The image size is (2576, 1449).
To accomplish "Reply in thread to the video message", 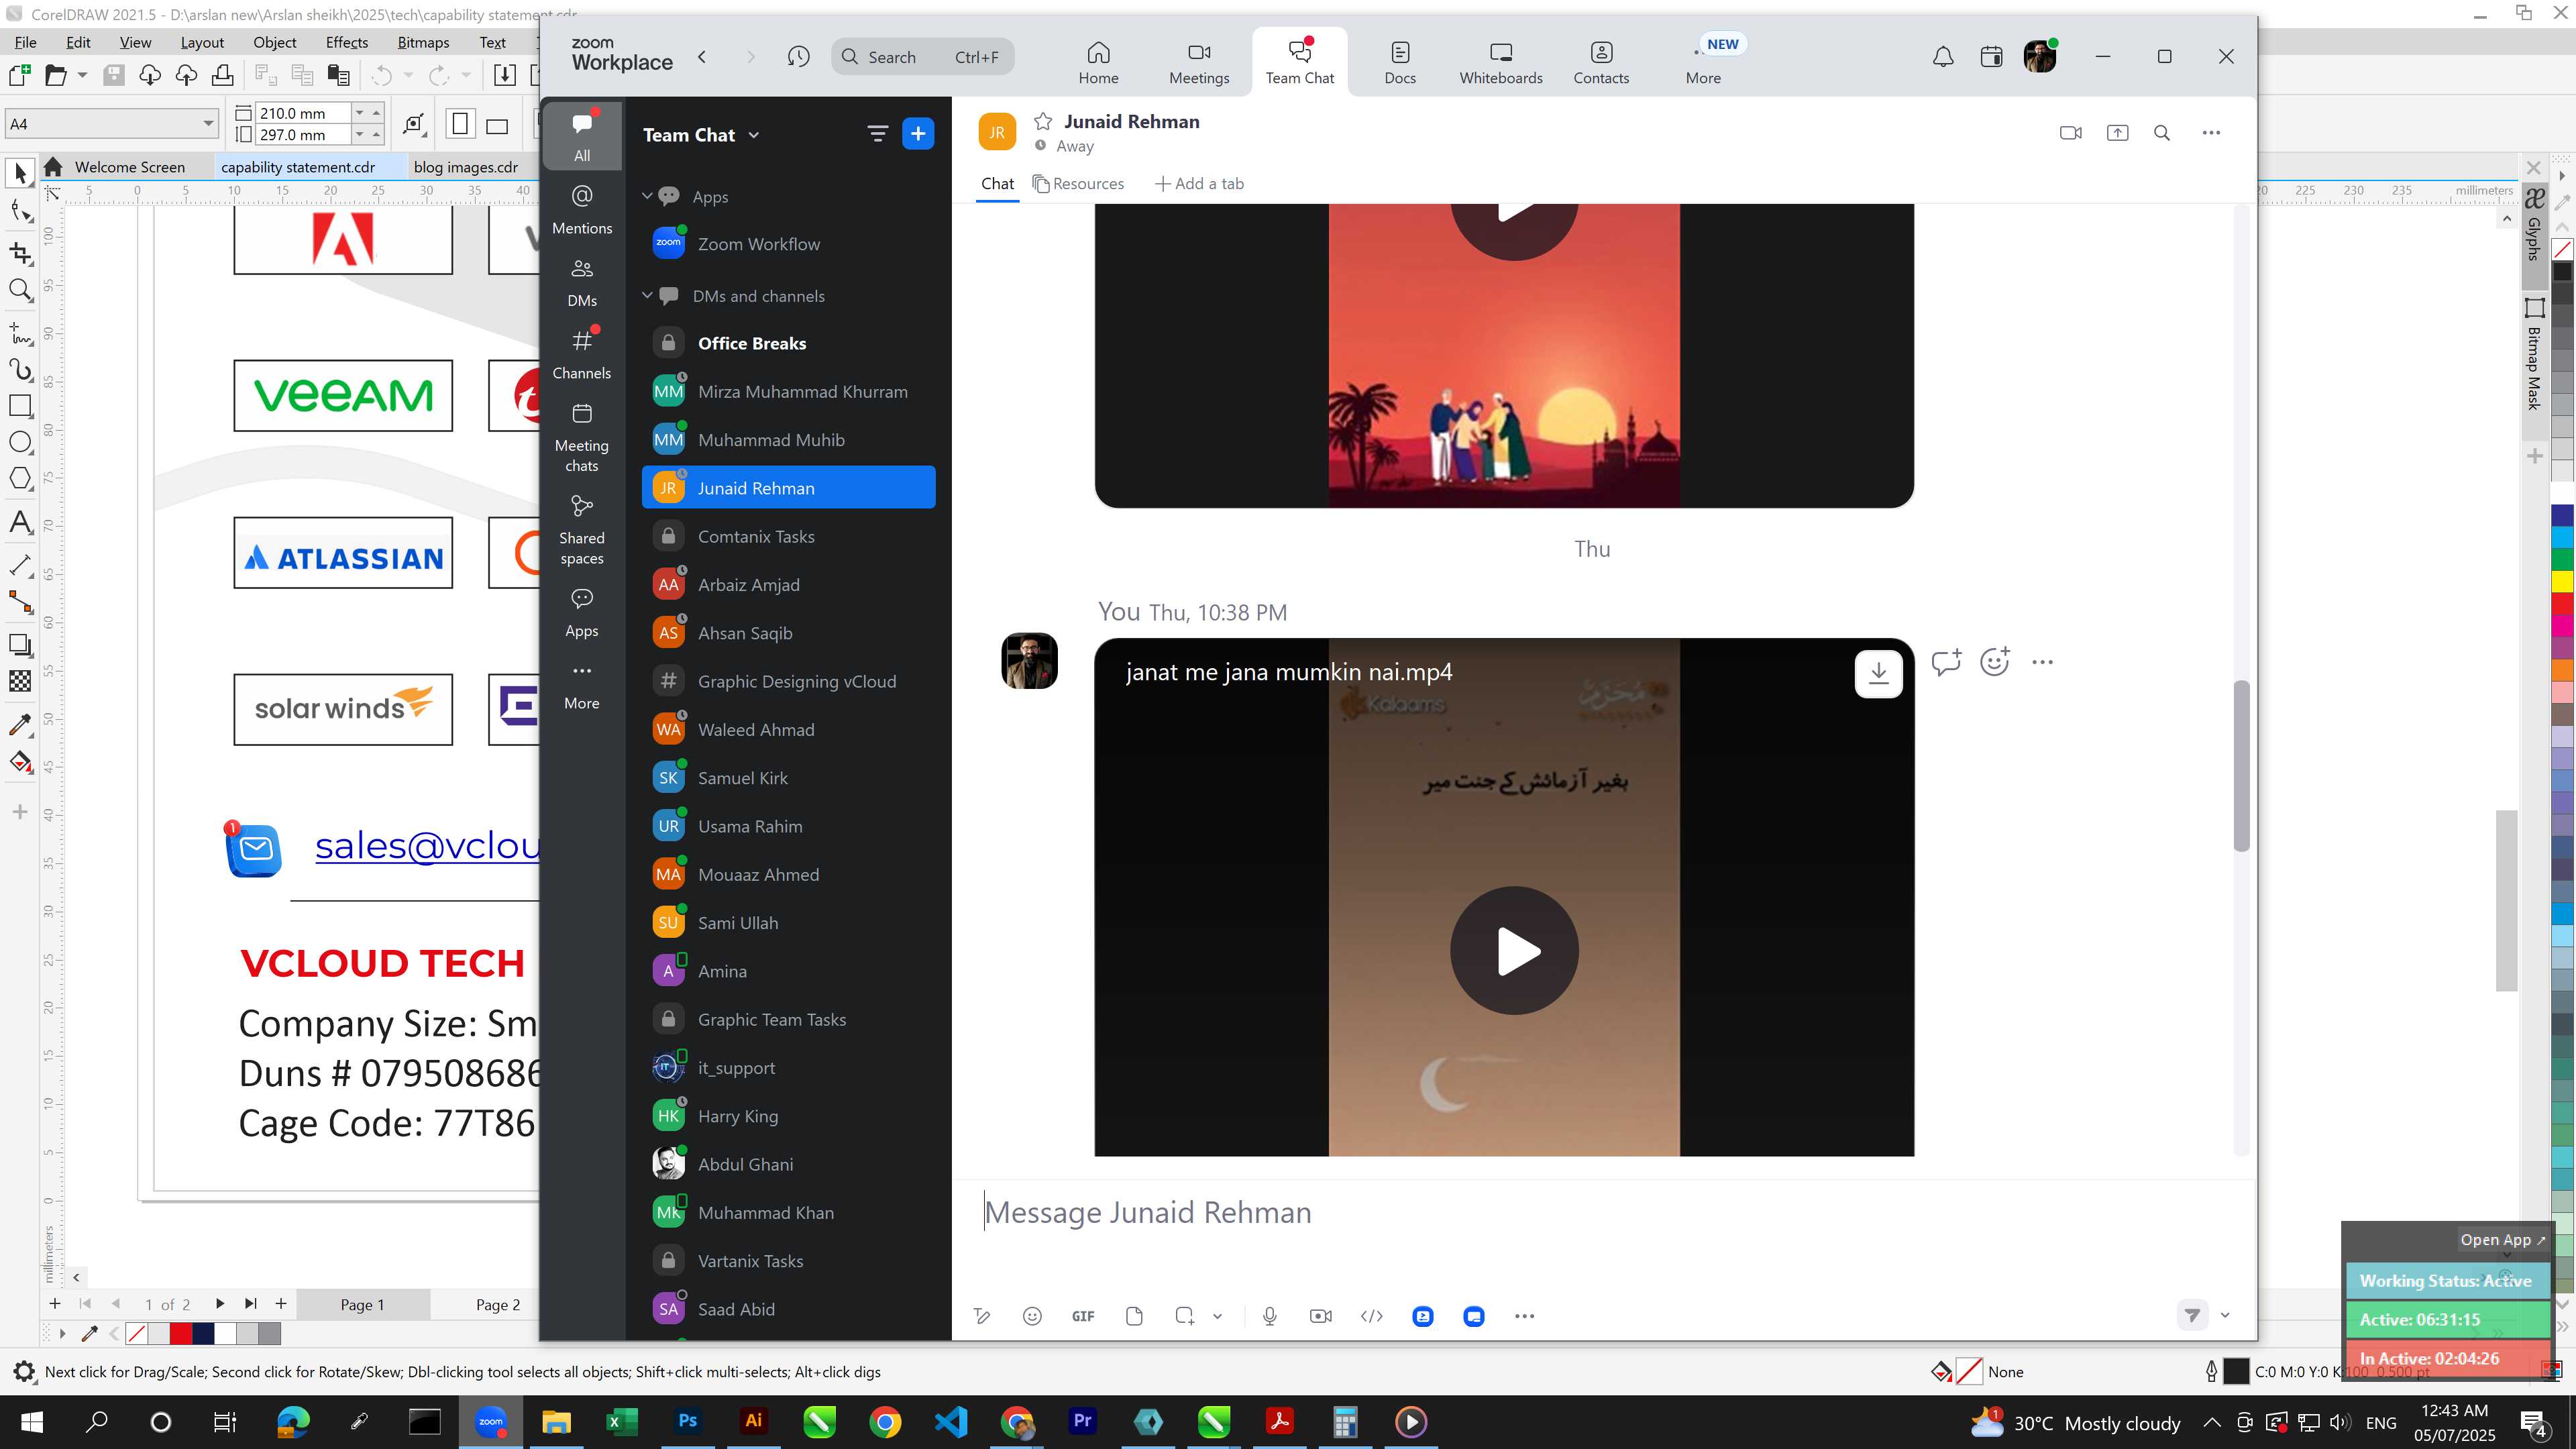I will [x=1946, y=662].
